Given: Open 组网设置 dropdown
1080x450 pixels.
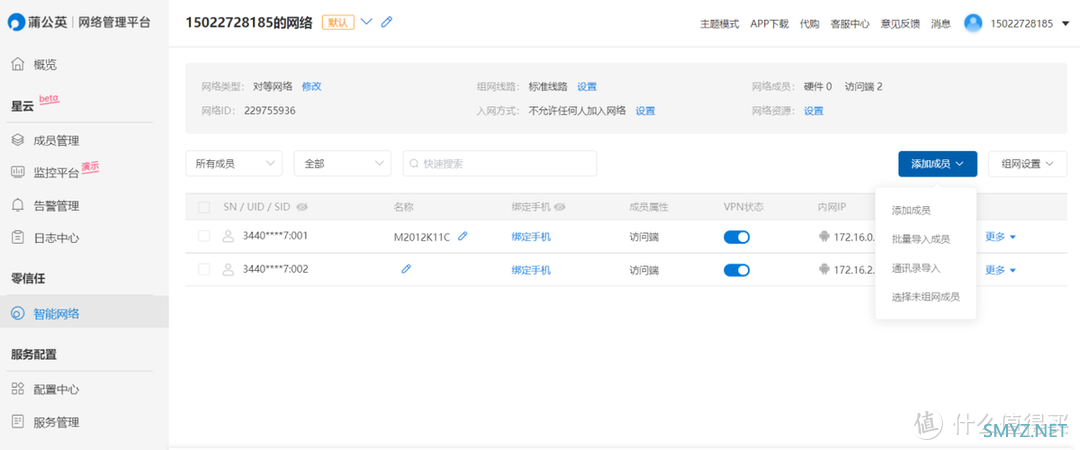Looking at the screenshot, I should point(1028,164).
